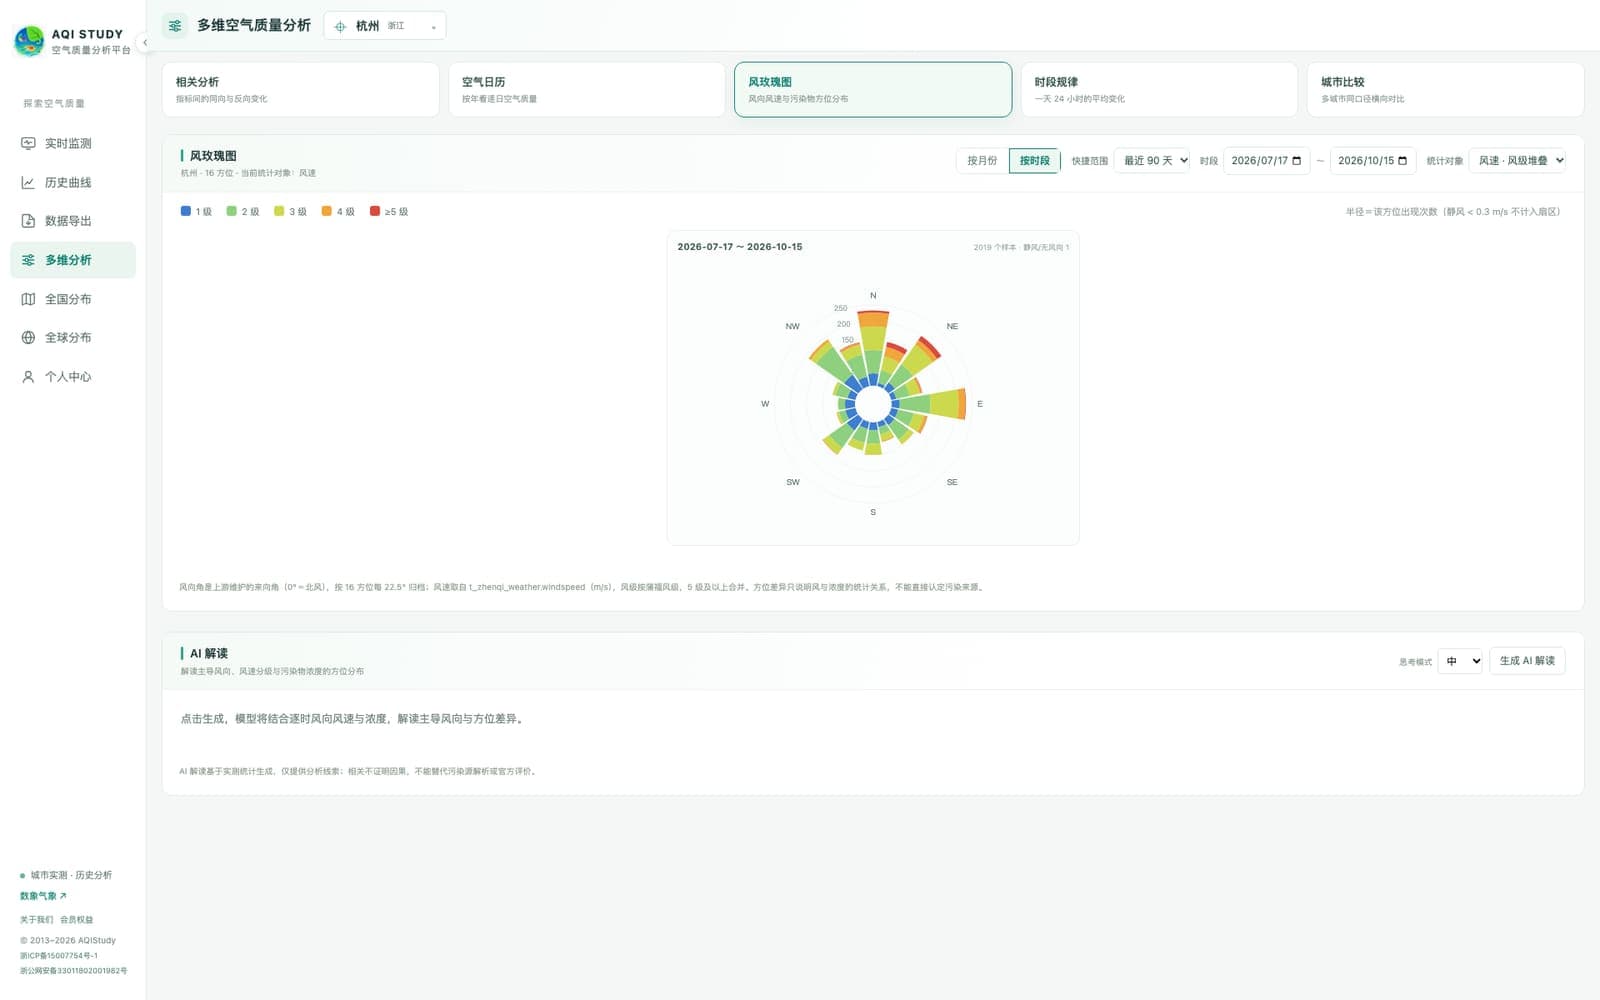Toggle the 3 级 legend series
The image size is (1600, 1000).
coord(291,212)
